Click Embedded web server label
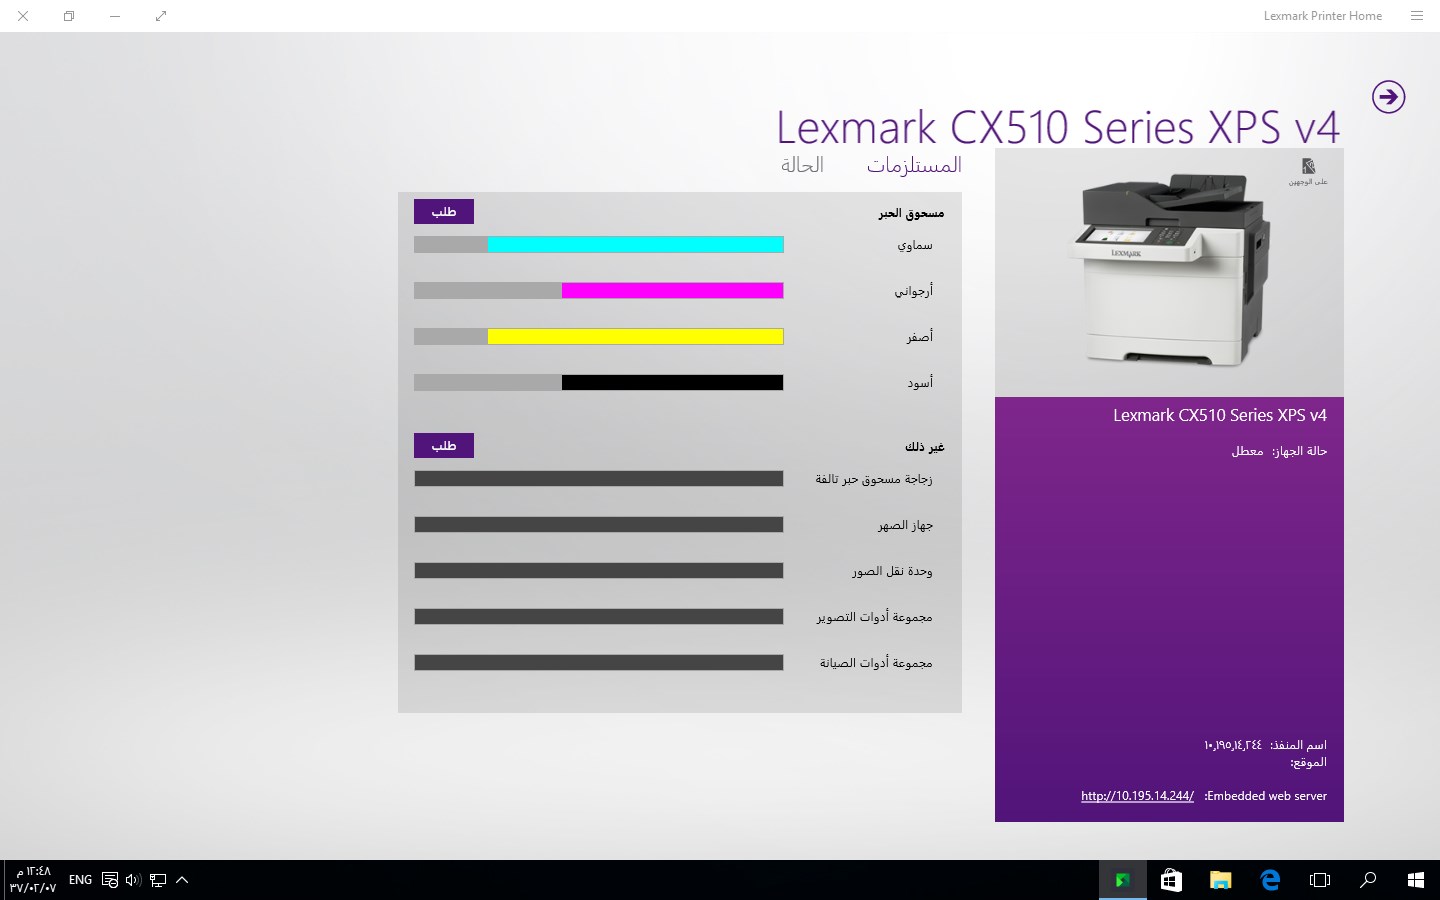The height and width of the screenshot is (900, 1440). click(1265, 796)
